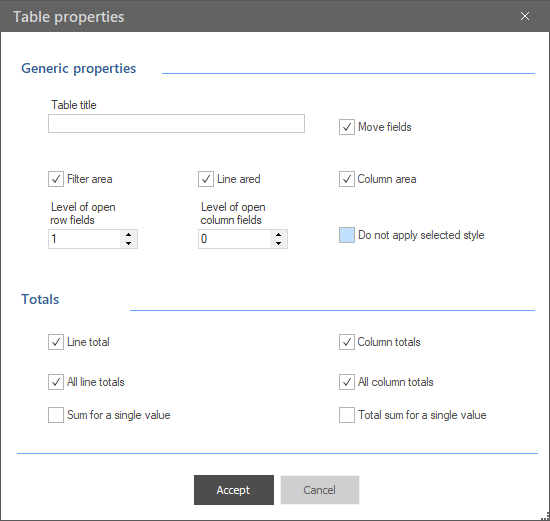Toggle the Column area checkbox
This screenshot has width=550, height=521.
pyautogui.click(x=347, y=179)
